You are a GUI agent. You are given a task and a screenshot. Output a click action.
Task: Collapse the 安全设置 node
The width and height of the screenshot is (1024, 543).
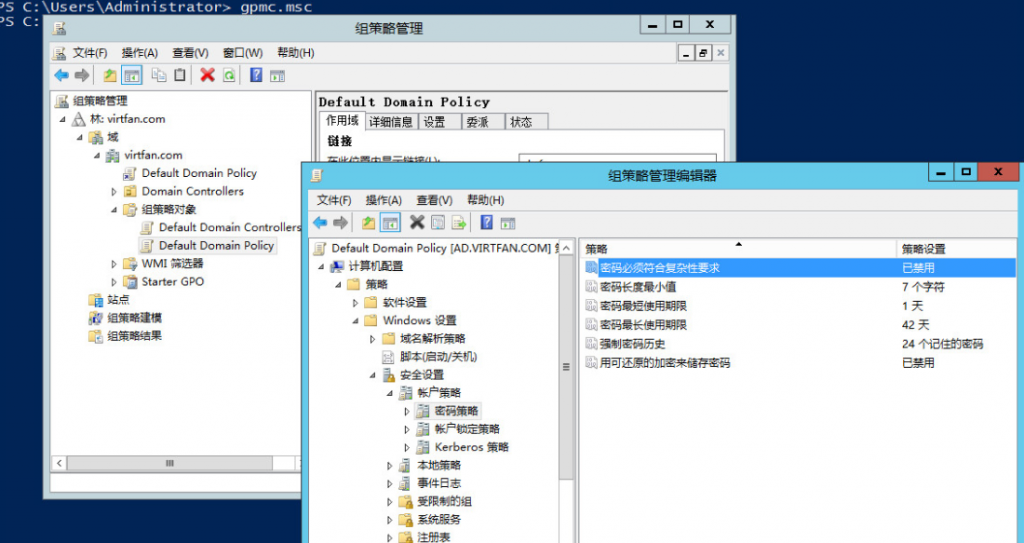(372, 375)
